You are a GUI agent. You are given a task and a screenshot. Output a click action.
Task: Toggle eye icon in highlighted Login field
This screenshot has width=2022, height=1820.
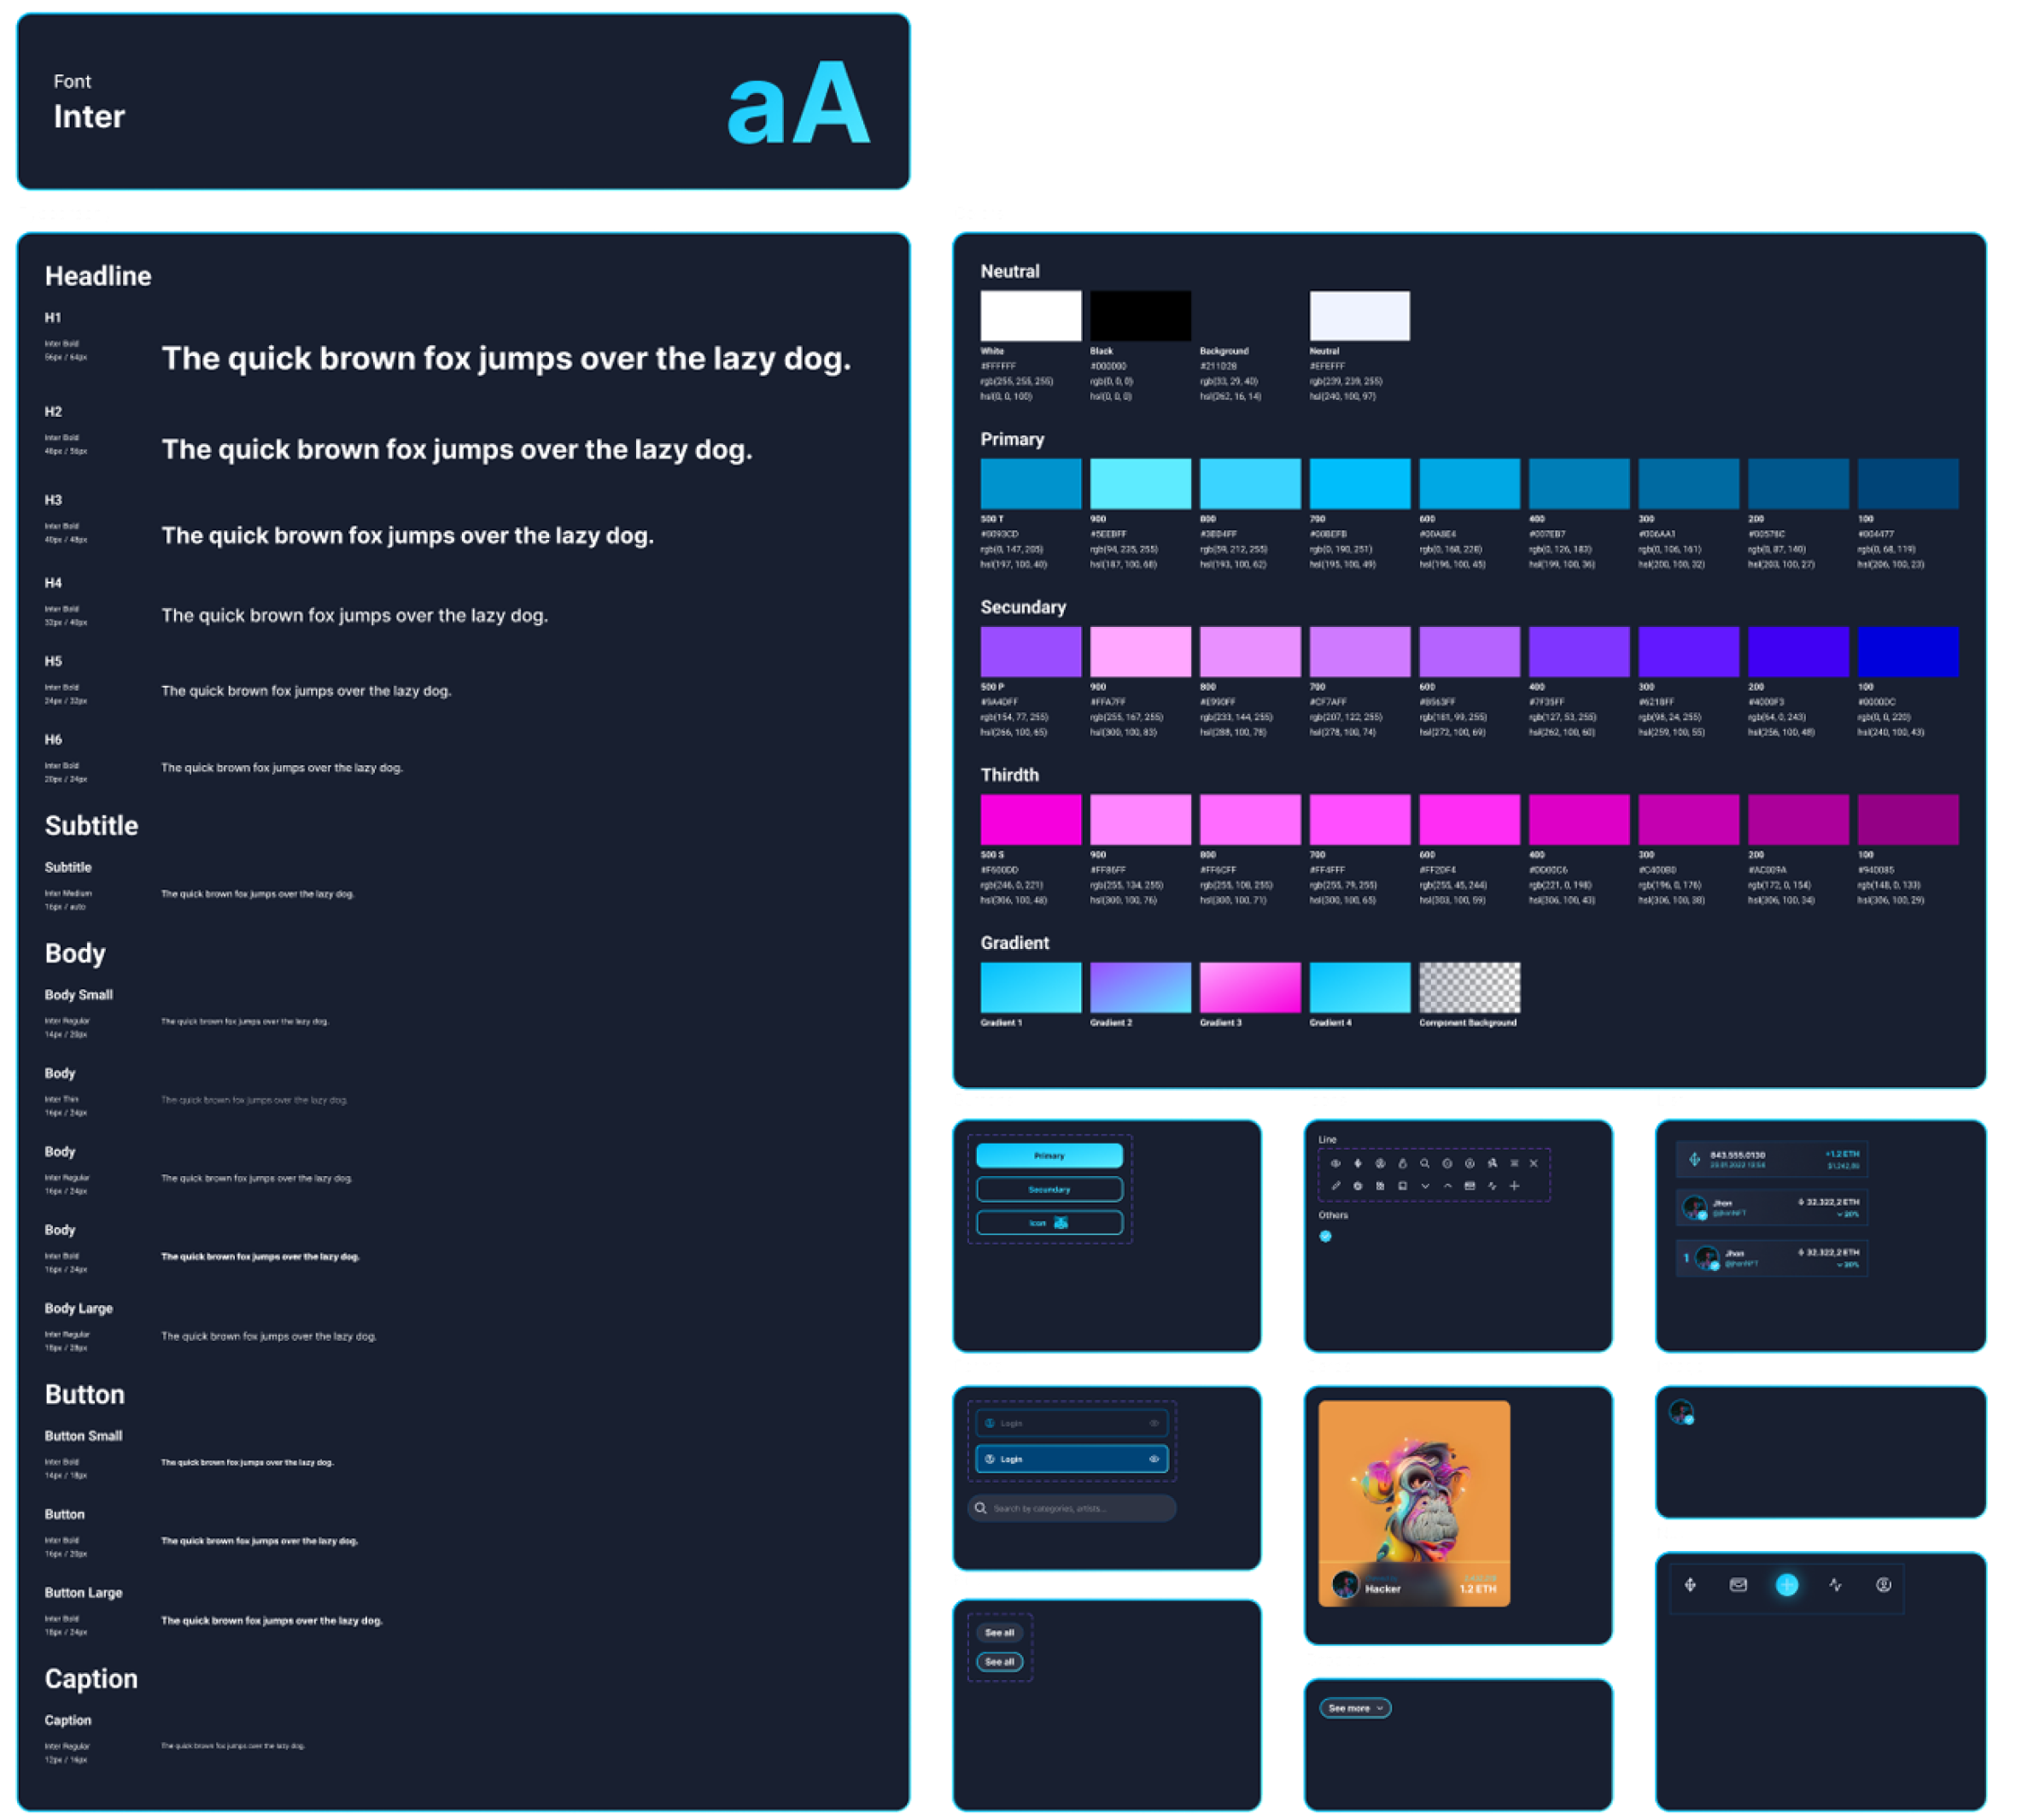tap(1154, 1459)
